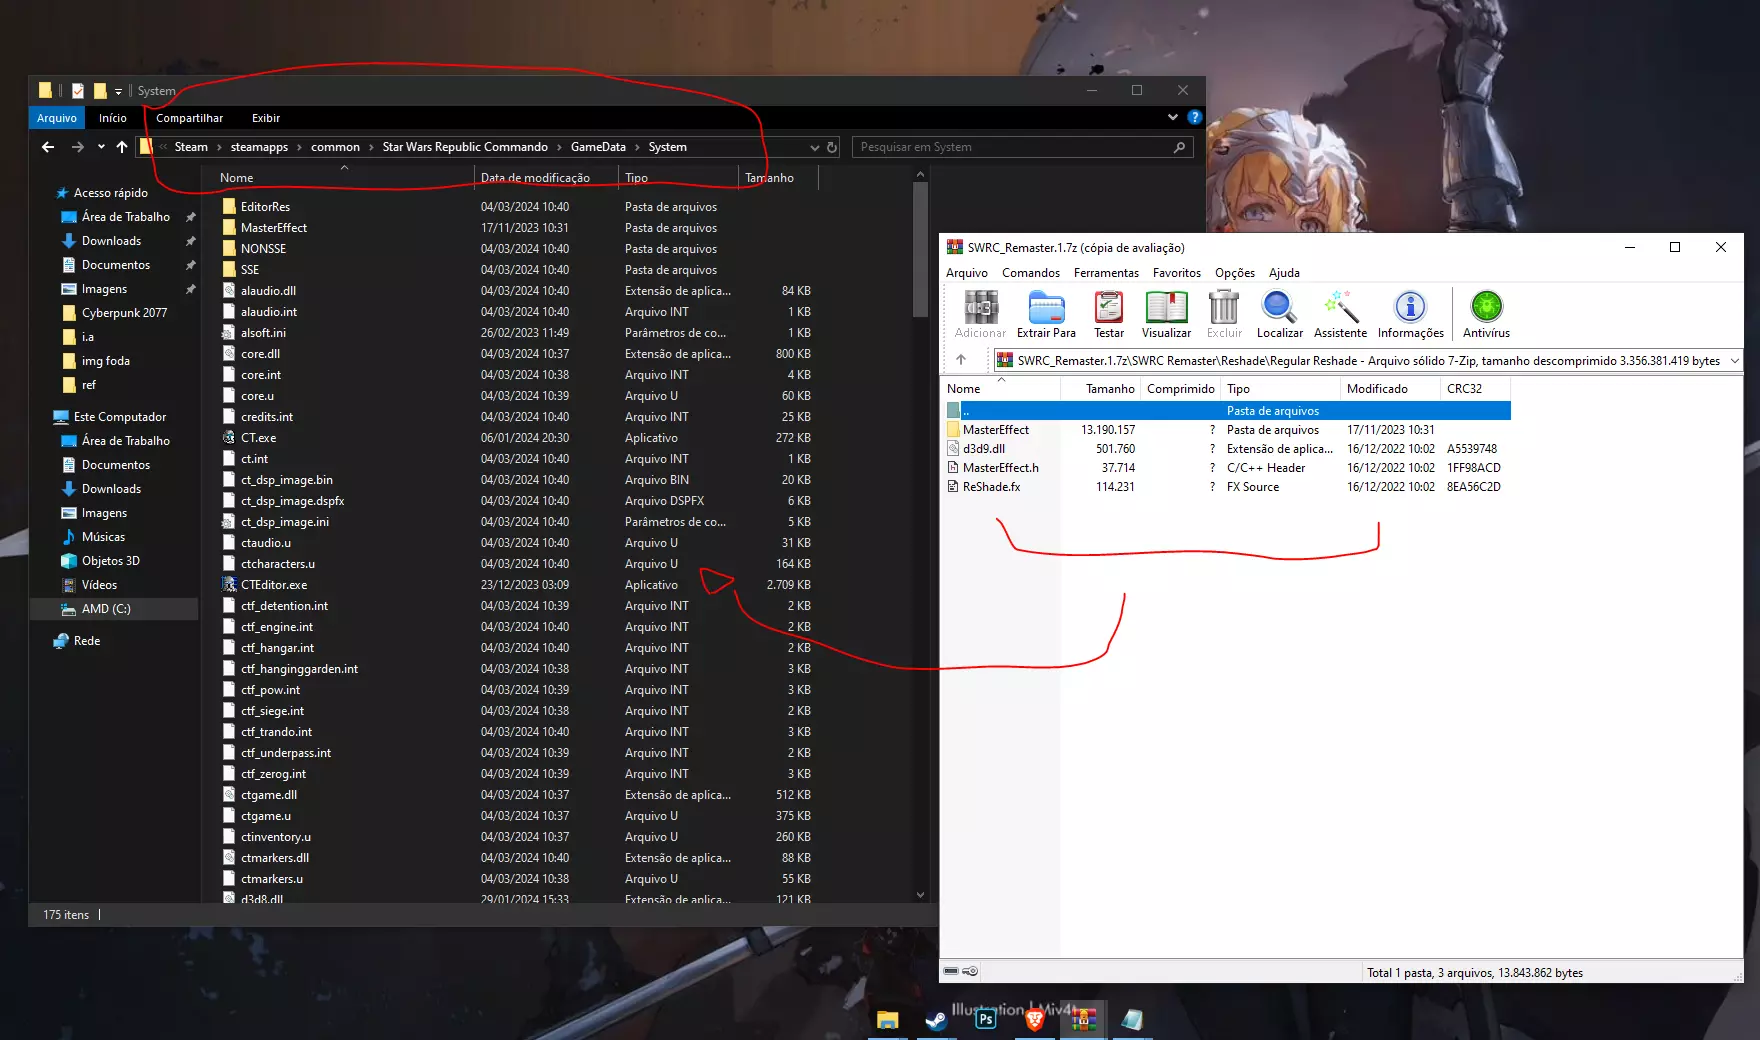
Task: Switch to File Explorer on the taskbar
Action: click(887, 1019)
